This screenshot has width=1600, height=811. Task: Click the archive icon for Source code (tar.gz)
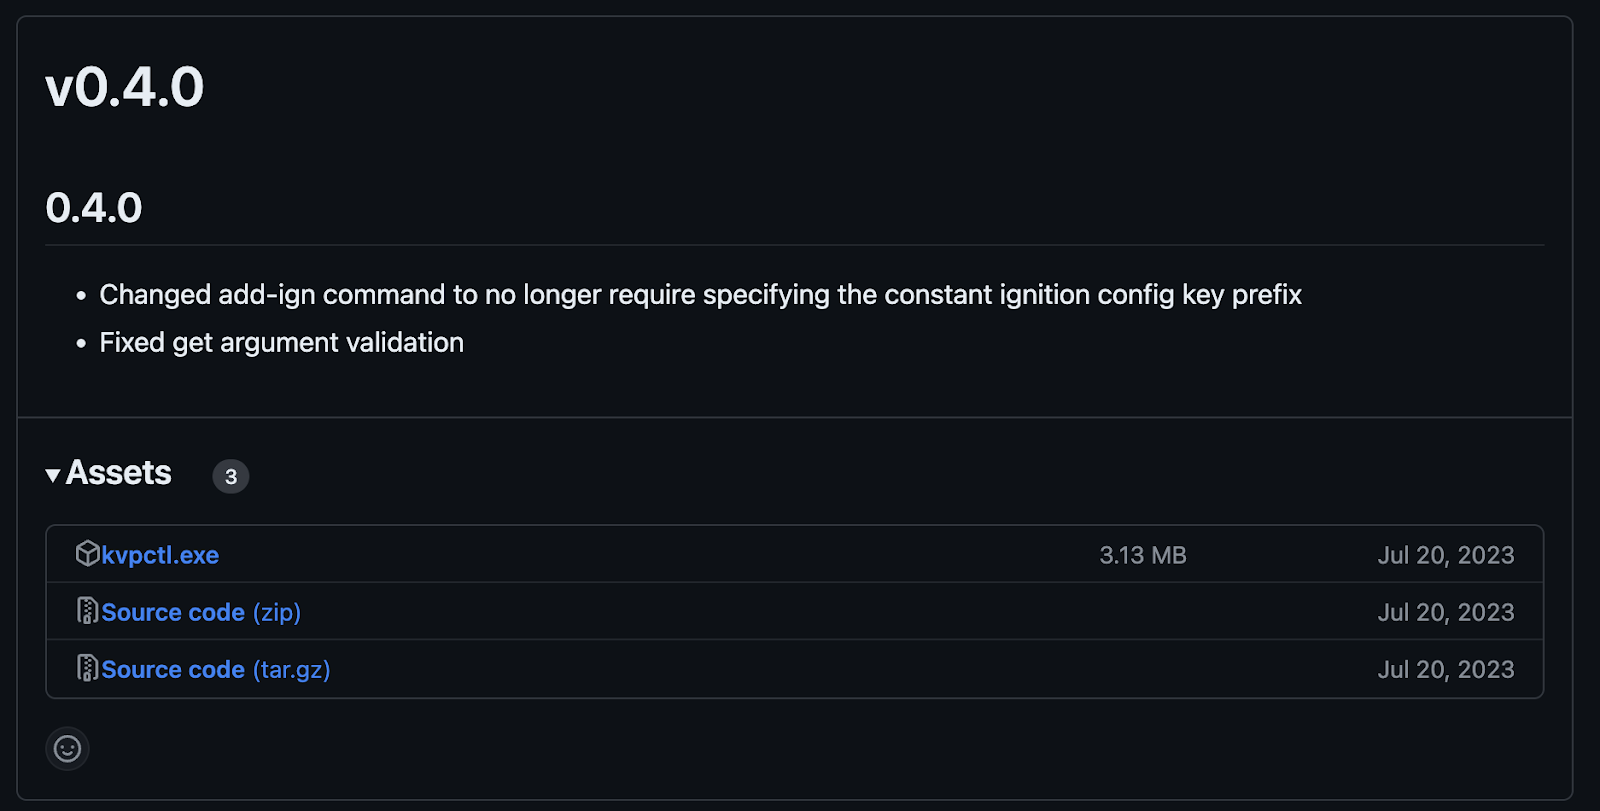(88, 667)
